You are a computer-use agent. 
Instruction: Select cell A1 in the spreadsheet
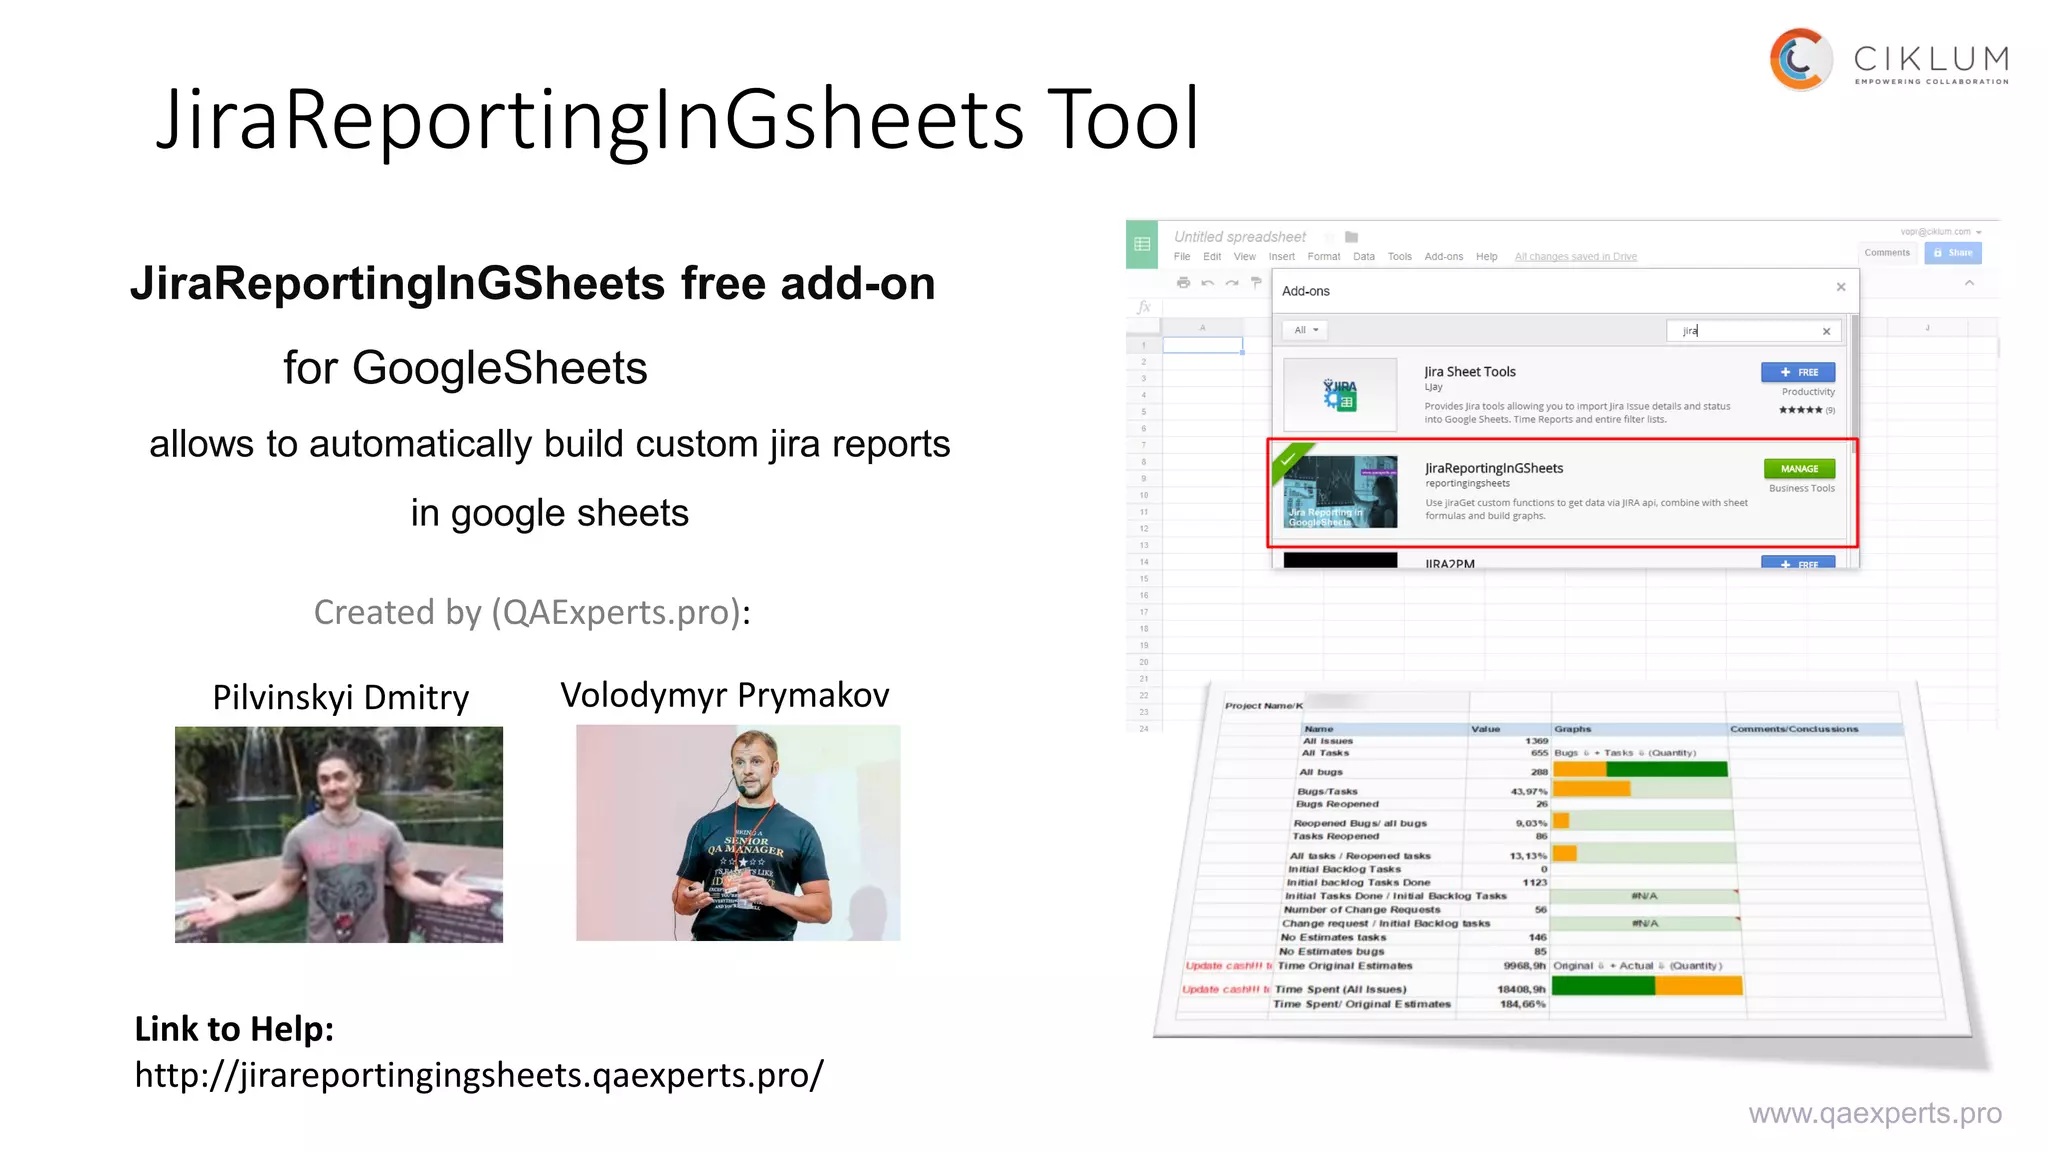1202,346
